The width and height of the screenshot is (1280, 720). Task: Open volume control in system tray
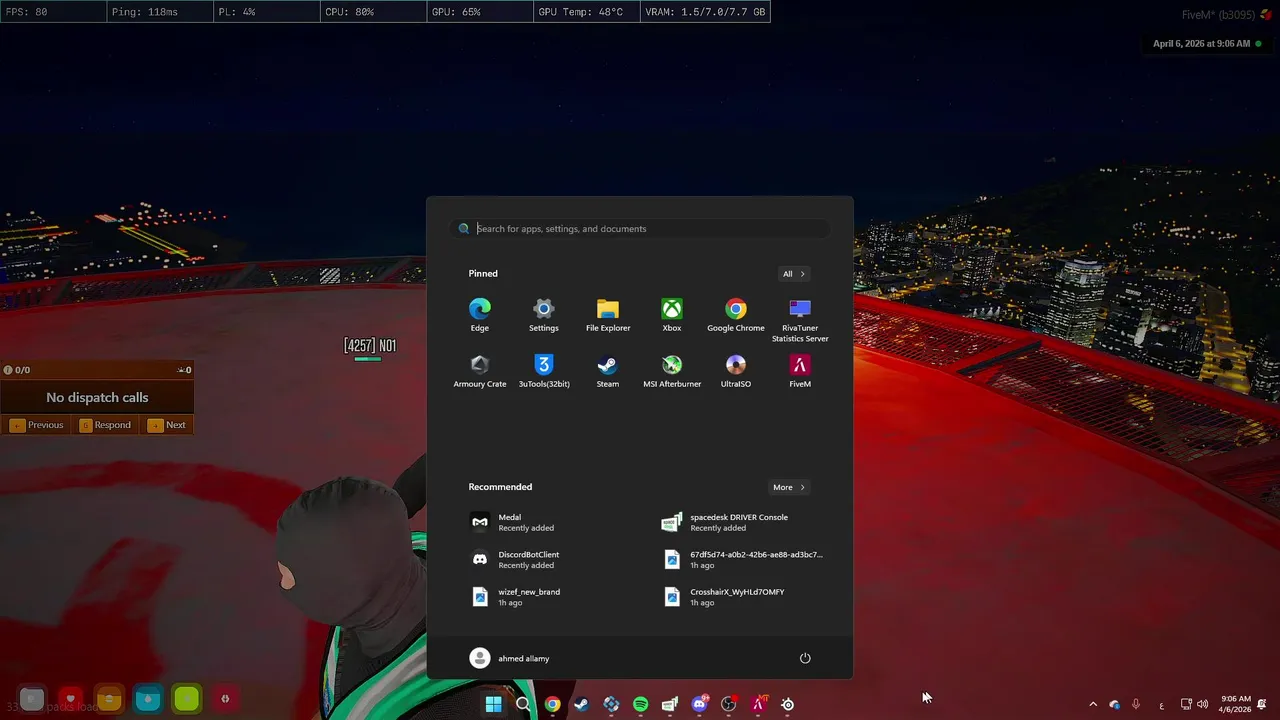pyautogui.click(x=1202, y=704)
